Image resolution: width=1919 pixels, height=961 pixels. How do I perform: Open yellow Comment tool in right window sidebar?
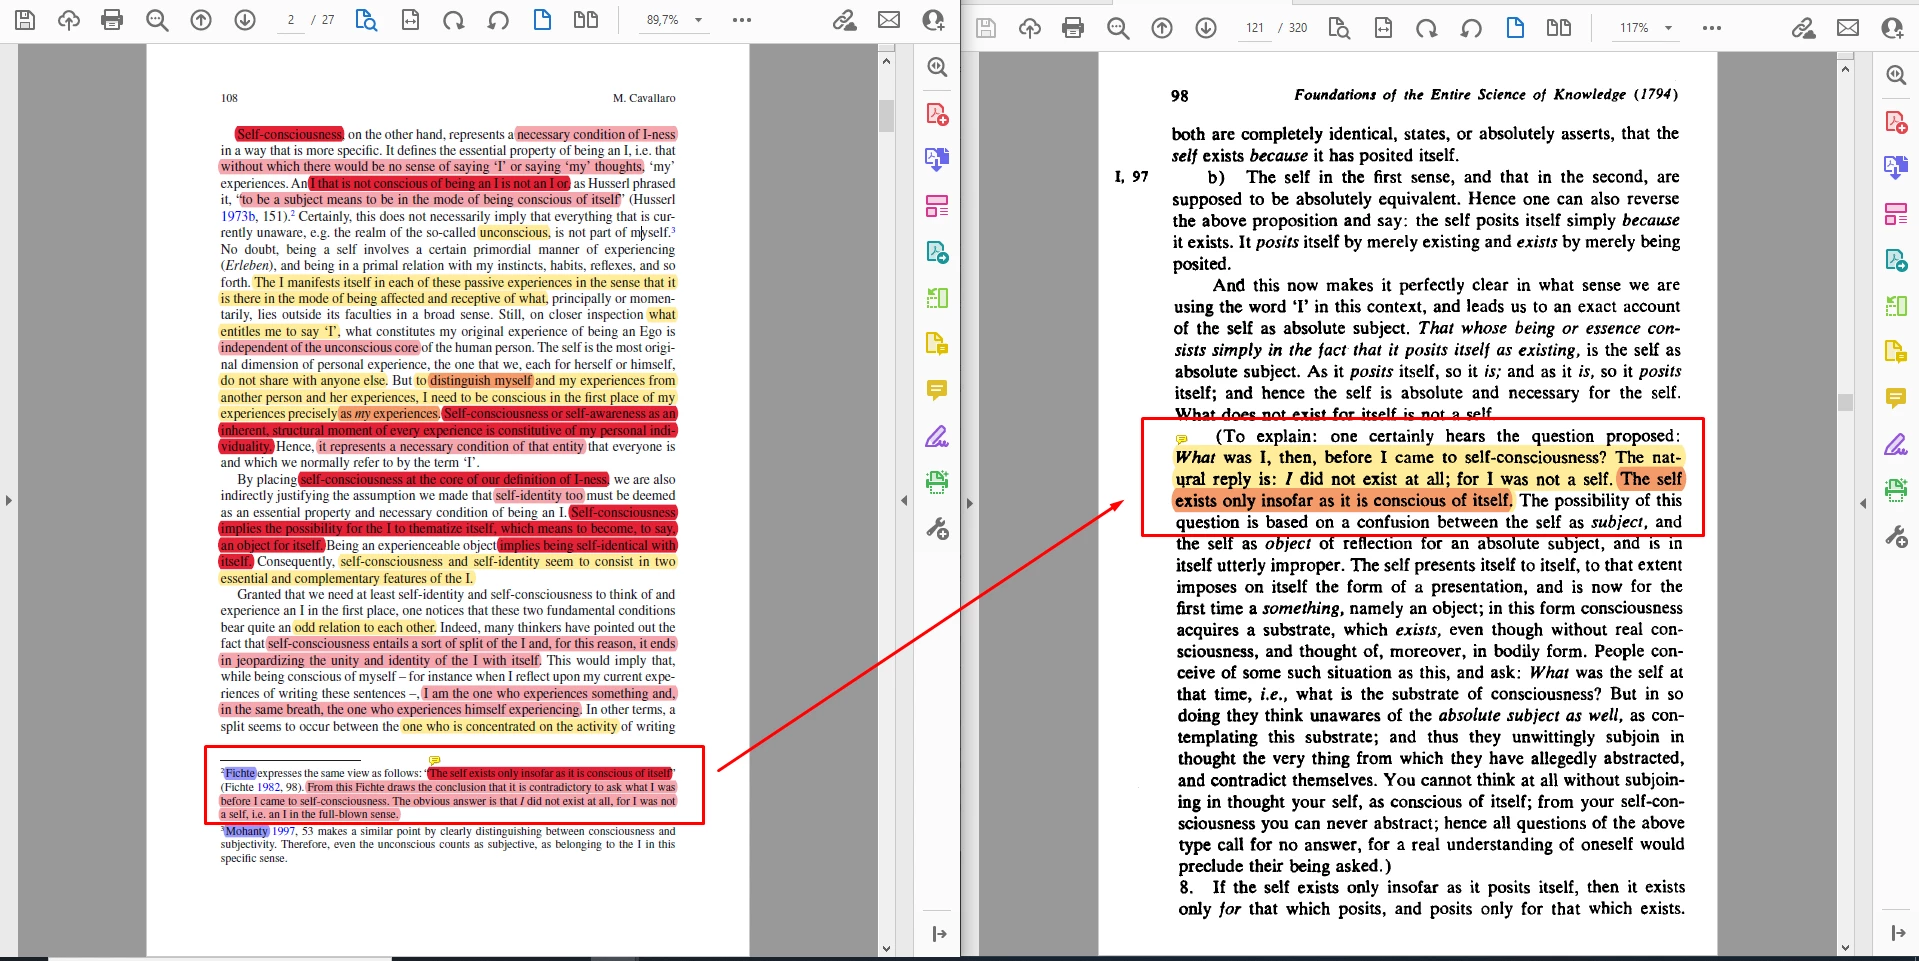(x=1896, y=398)
